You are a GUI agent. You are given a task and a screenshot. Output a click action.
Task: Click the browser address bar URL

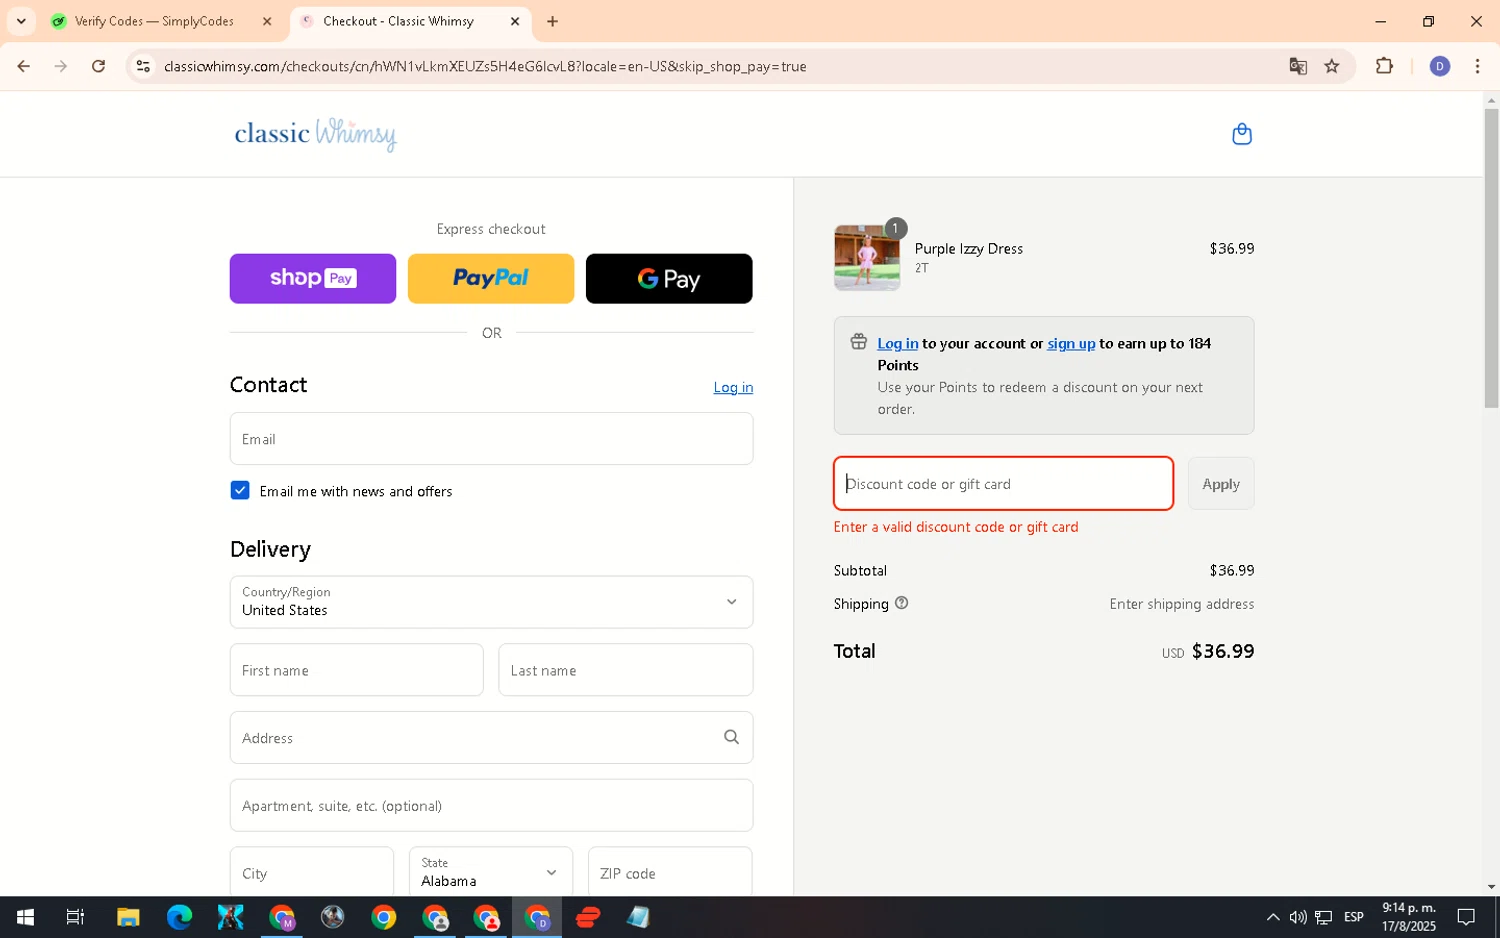(485, 66)
